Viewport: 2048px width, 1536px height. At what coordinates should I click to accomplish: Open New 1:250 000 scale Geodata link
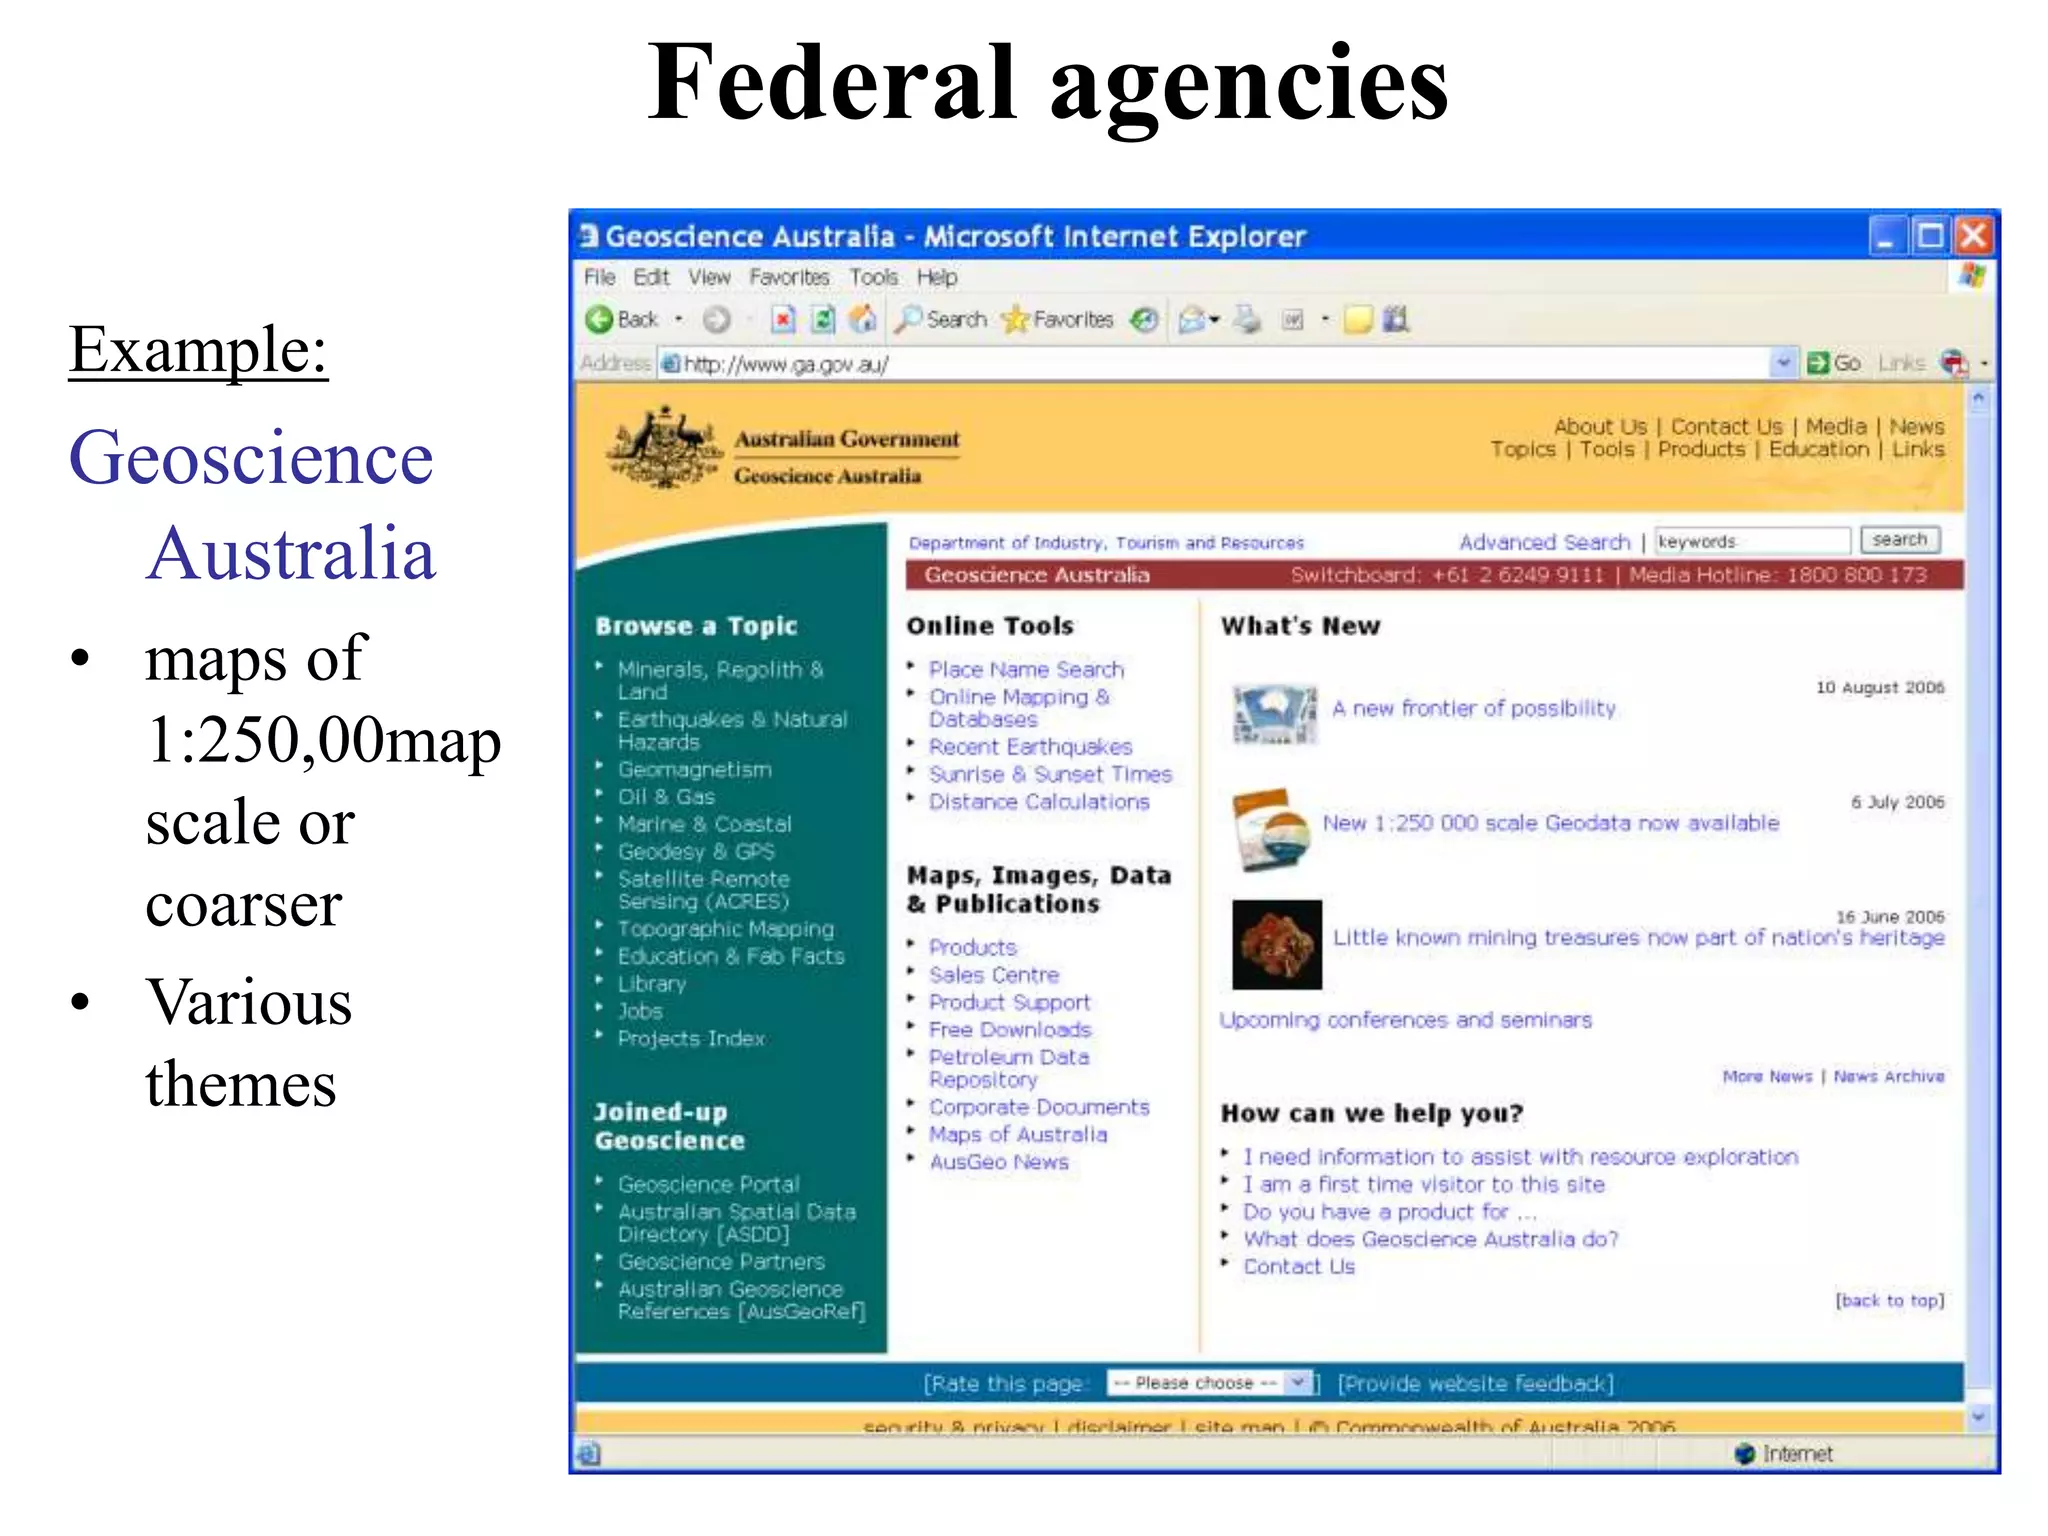click(x=1551, y=823)
